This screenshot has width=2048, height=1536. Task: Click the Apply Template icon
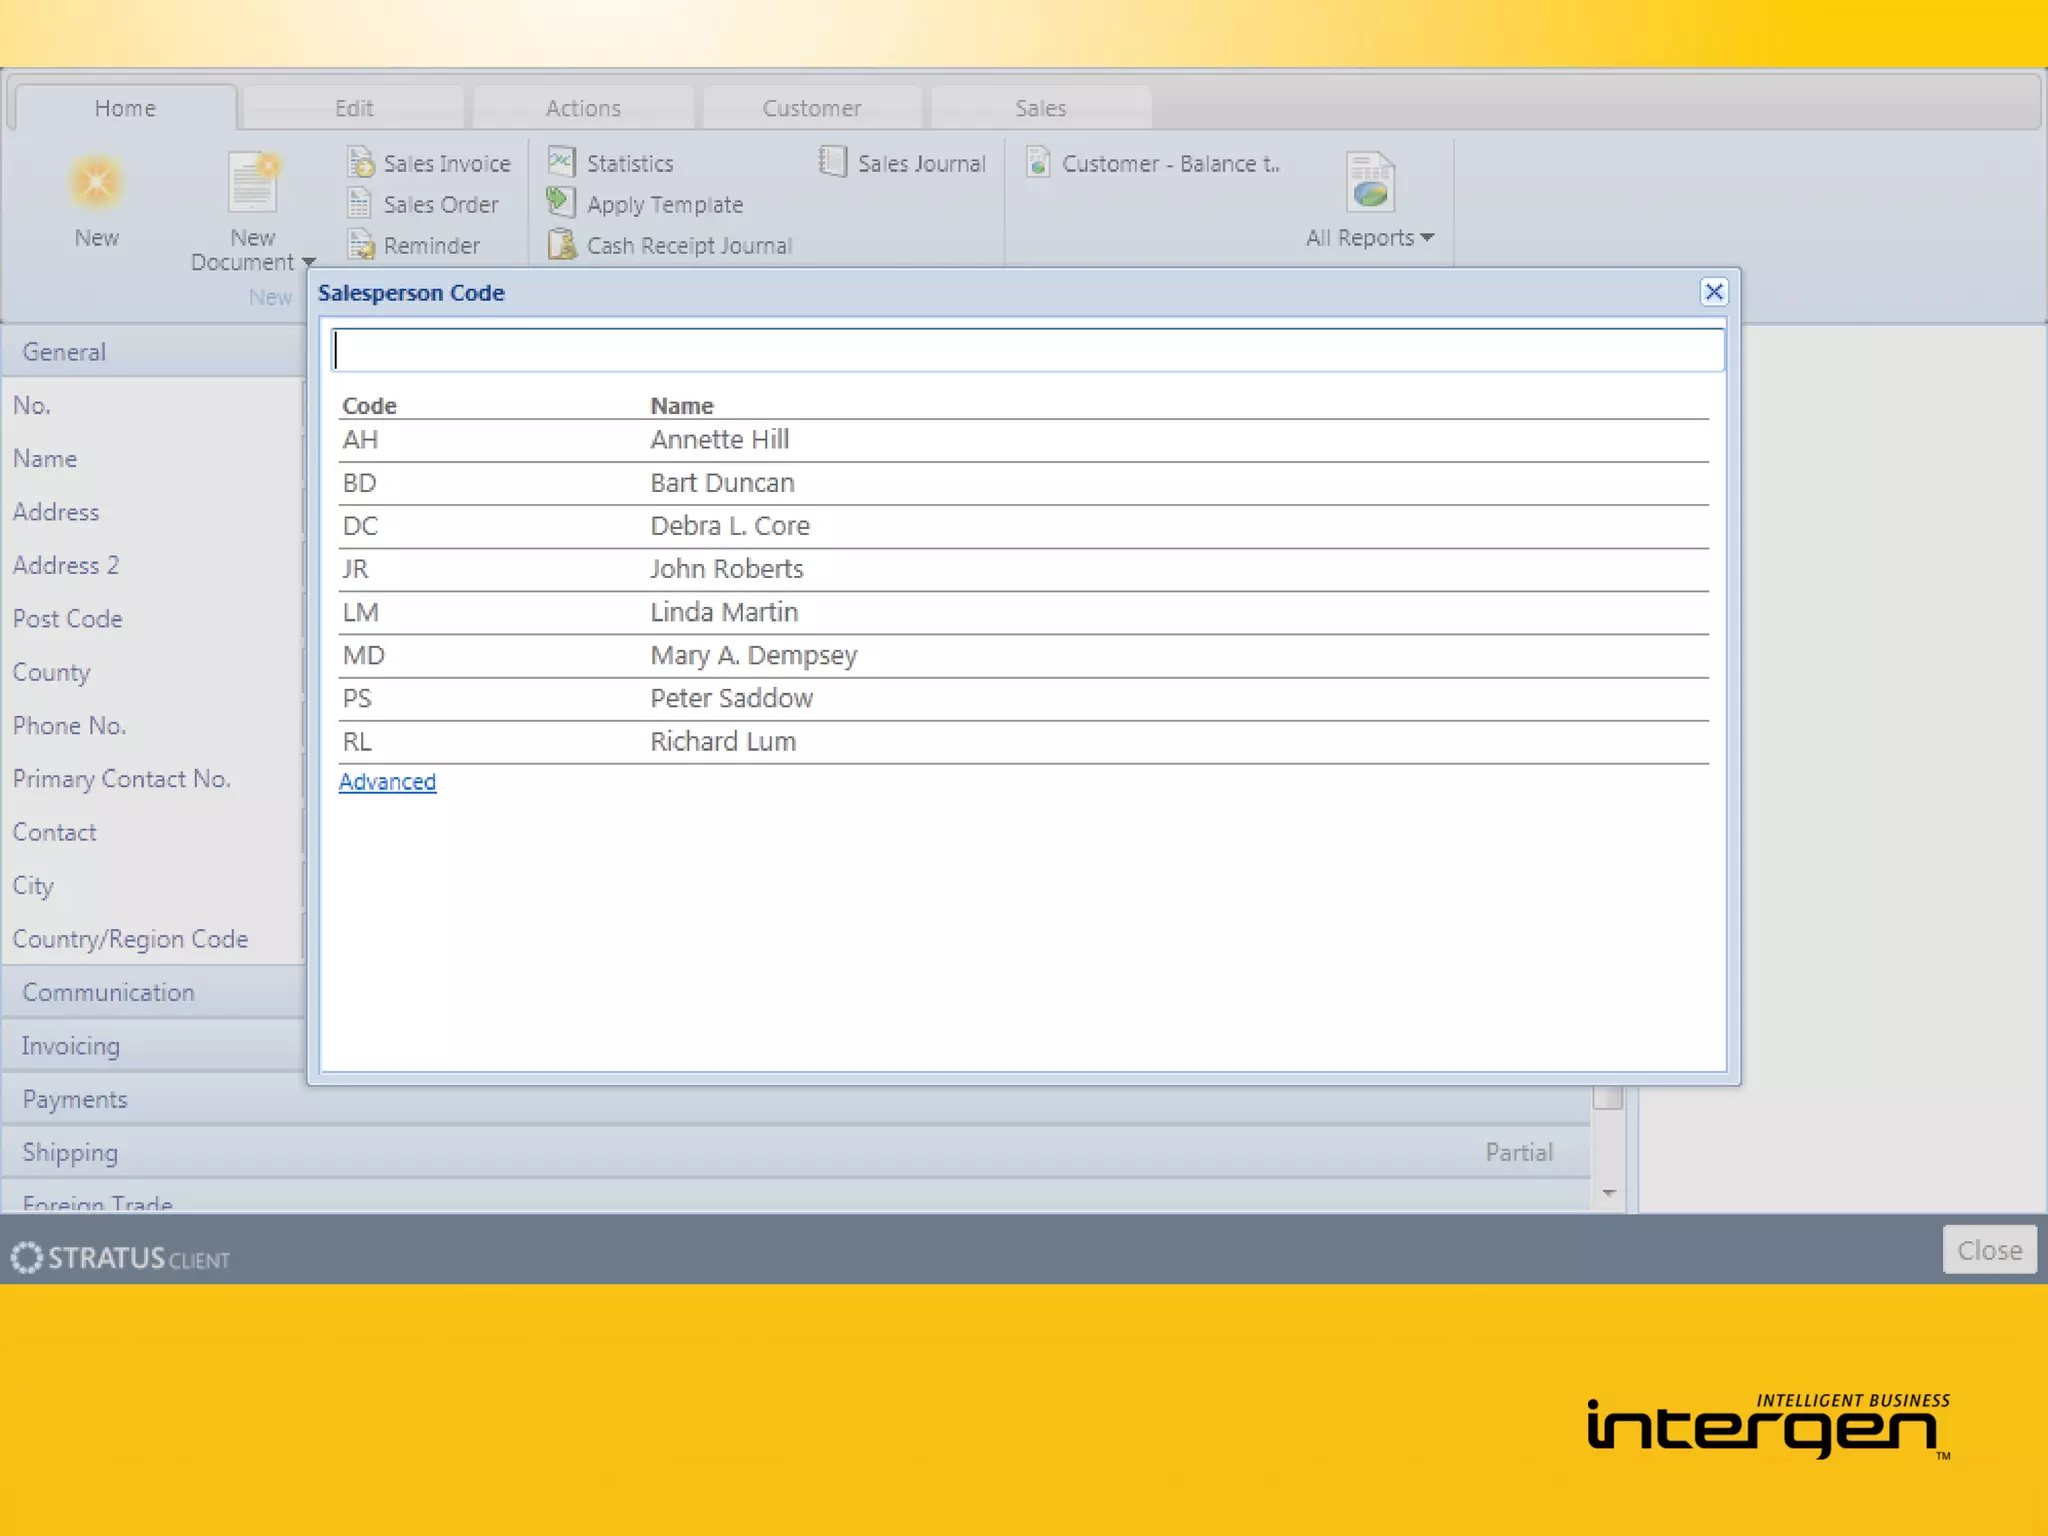coord(561,203)
